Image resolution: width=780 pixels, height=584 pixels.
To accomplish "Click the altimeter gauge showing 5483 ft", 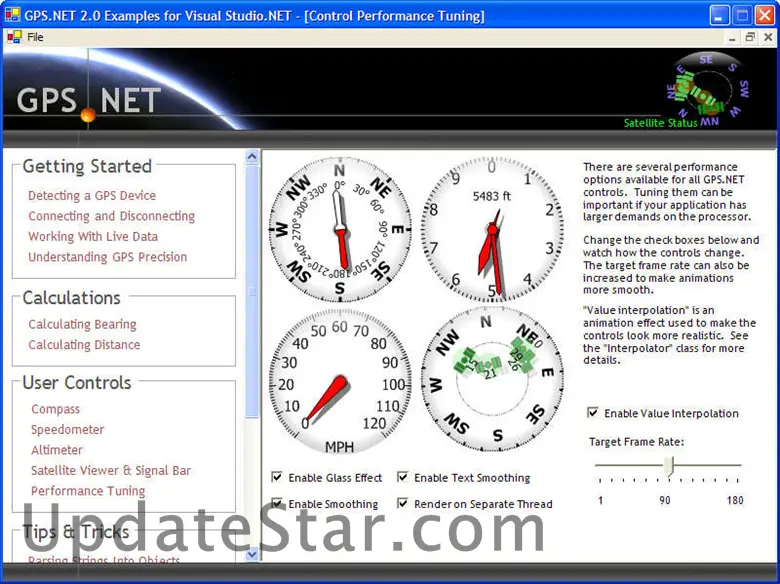I will pos(492,230).
